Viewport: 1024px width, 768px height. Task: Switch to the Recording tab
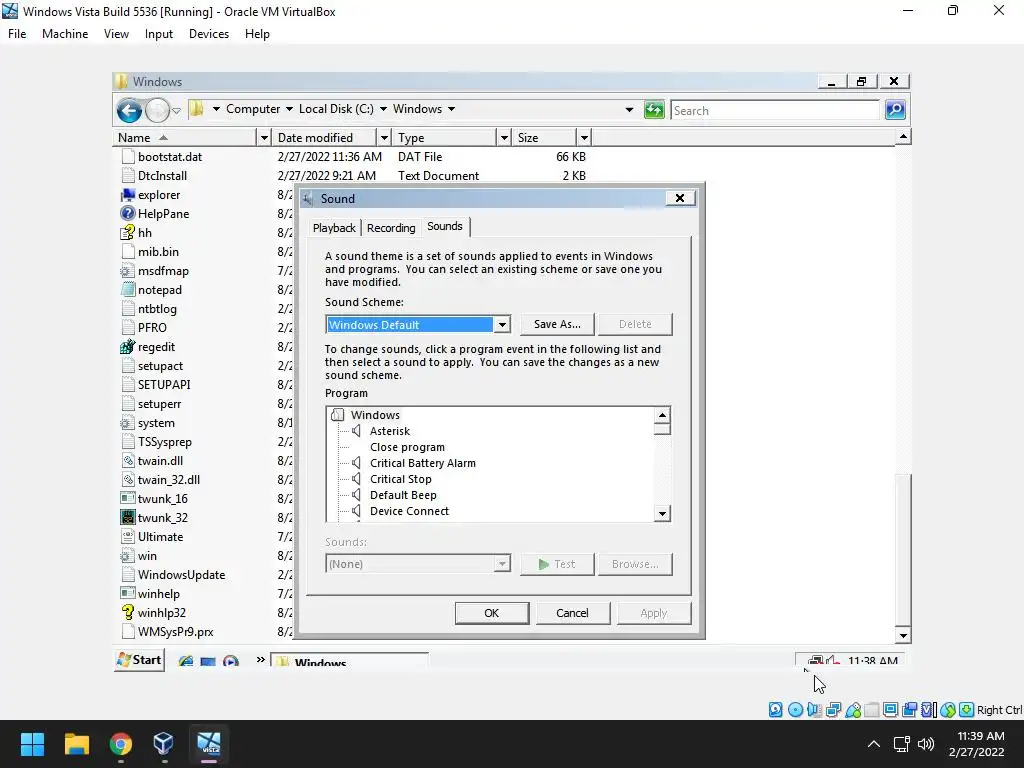click(391, 228)
